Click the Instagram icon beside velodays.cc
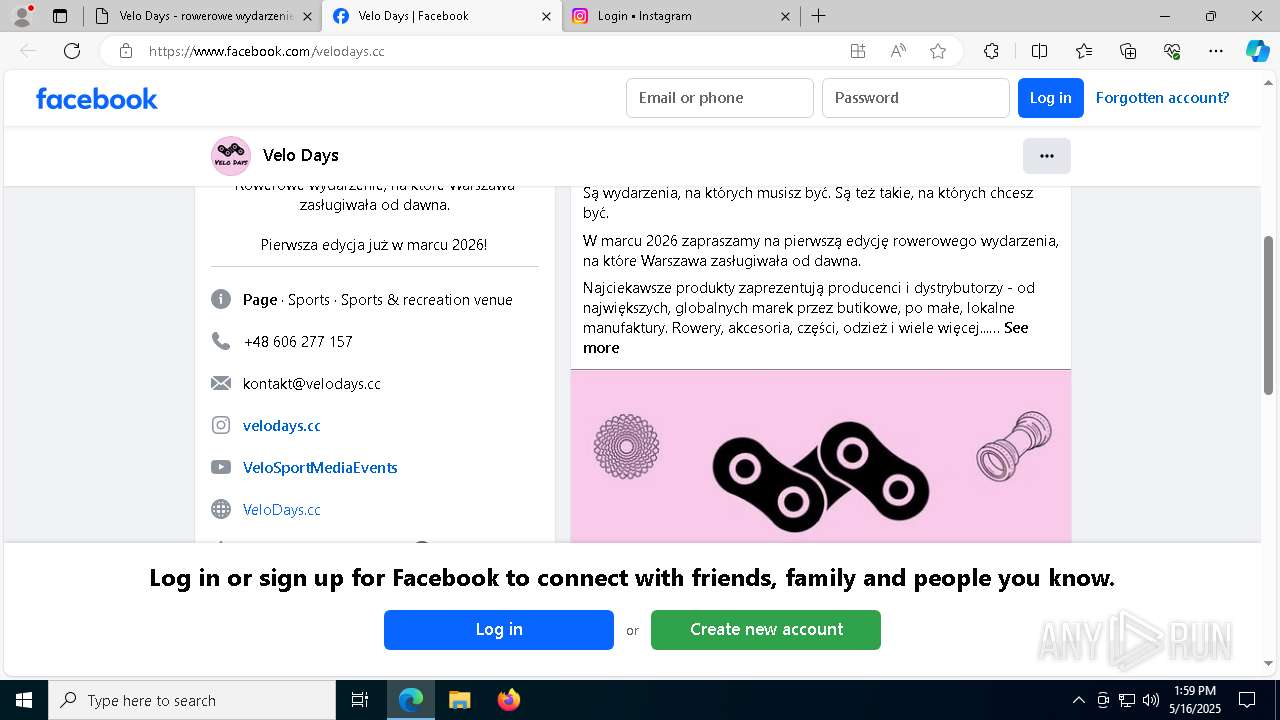 coord(221,425)
